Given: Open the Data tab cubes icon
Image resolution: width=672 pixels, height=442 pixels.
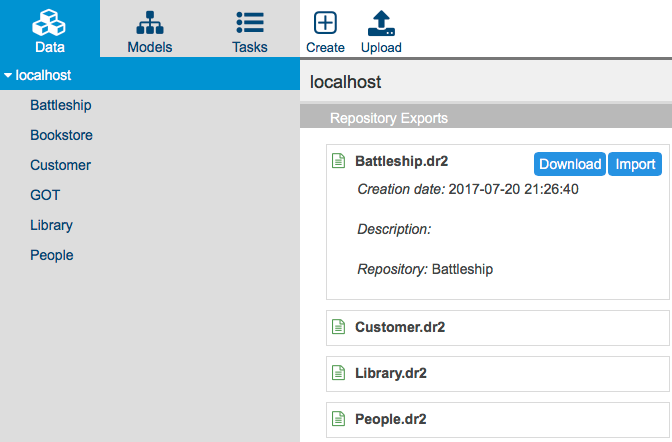Looking at the screenshot, I should (49, 22).
